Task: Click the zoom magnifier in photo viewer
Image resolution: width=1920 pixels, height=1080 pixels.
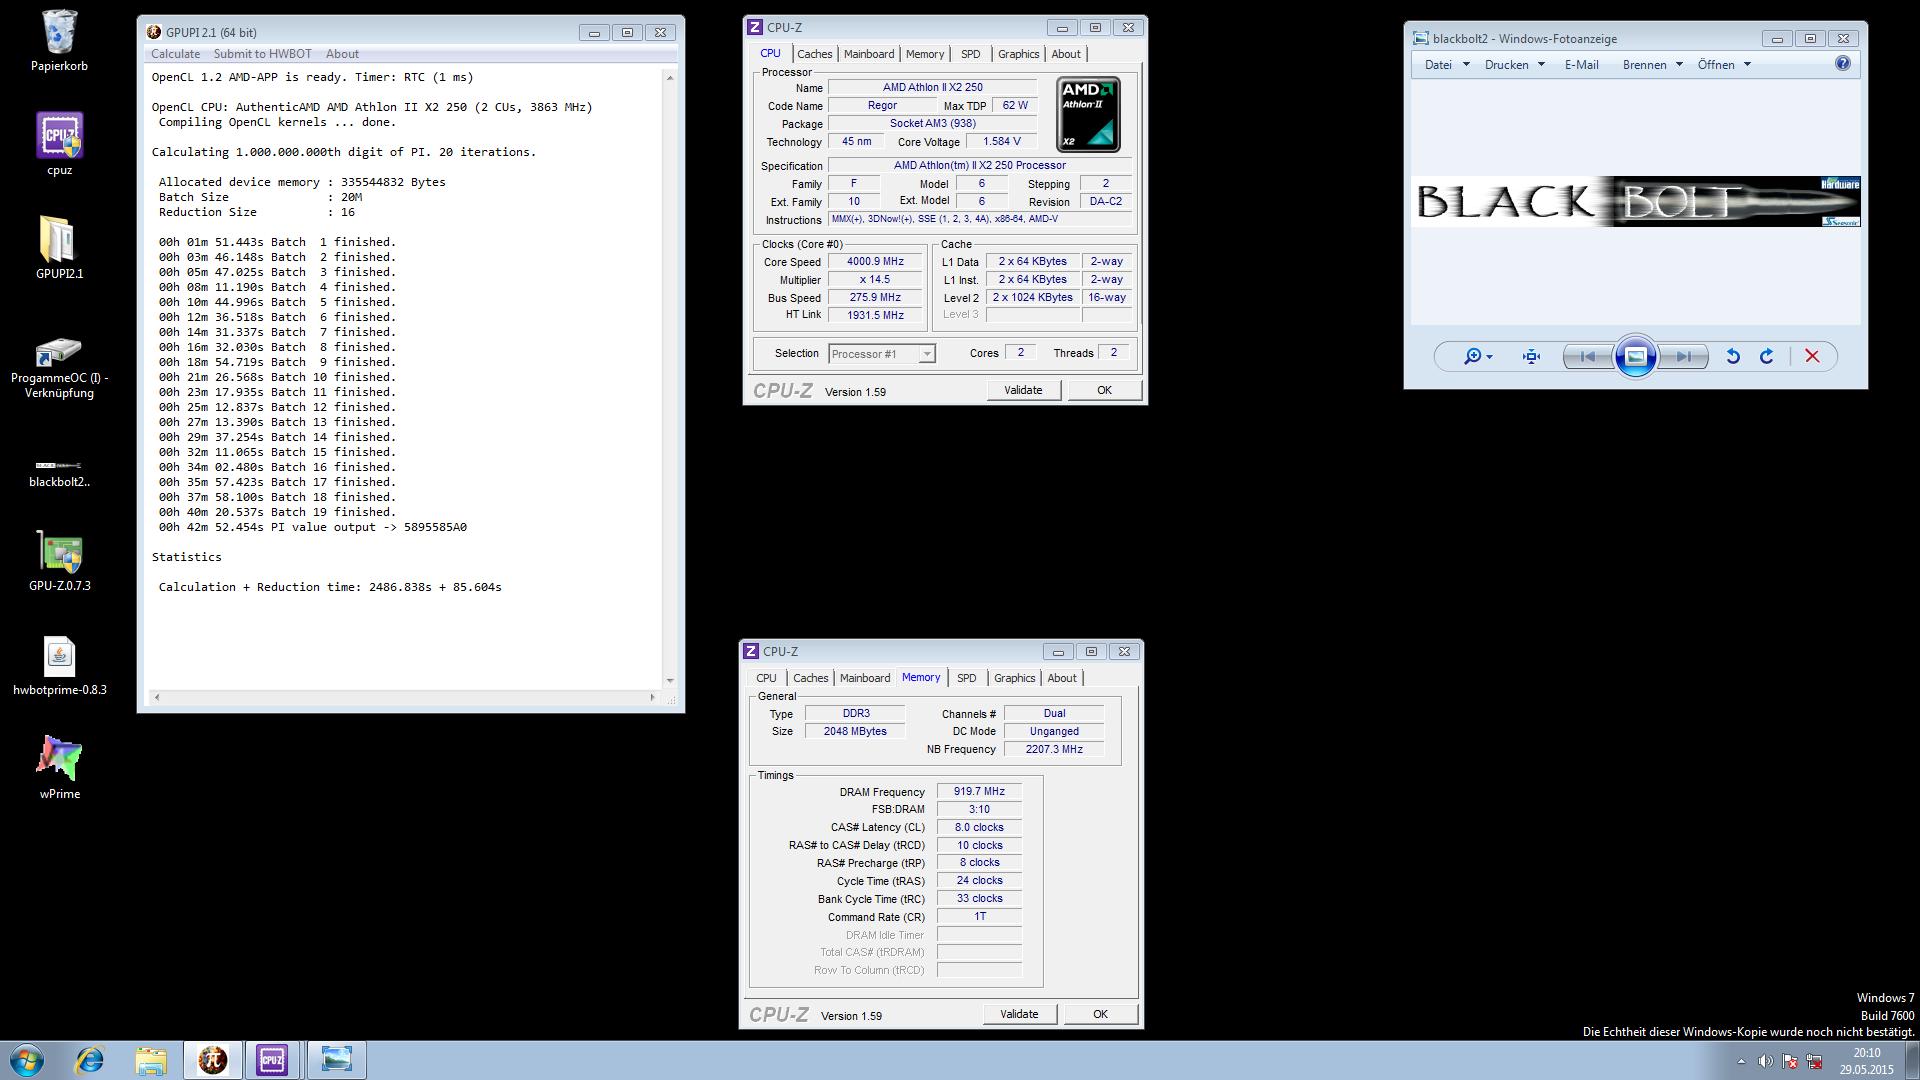Action: point(1472,356)
